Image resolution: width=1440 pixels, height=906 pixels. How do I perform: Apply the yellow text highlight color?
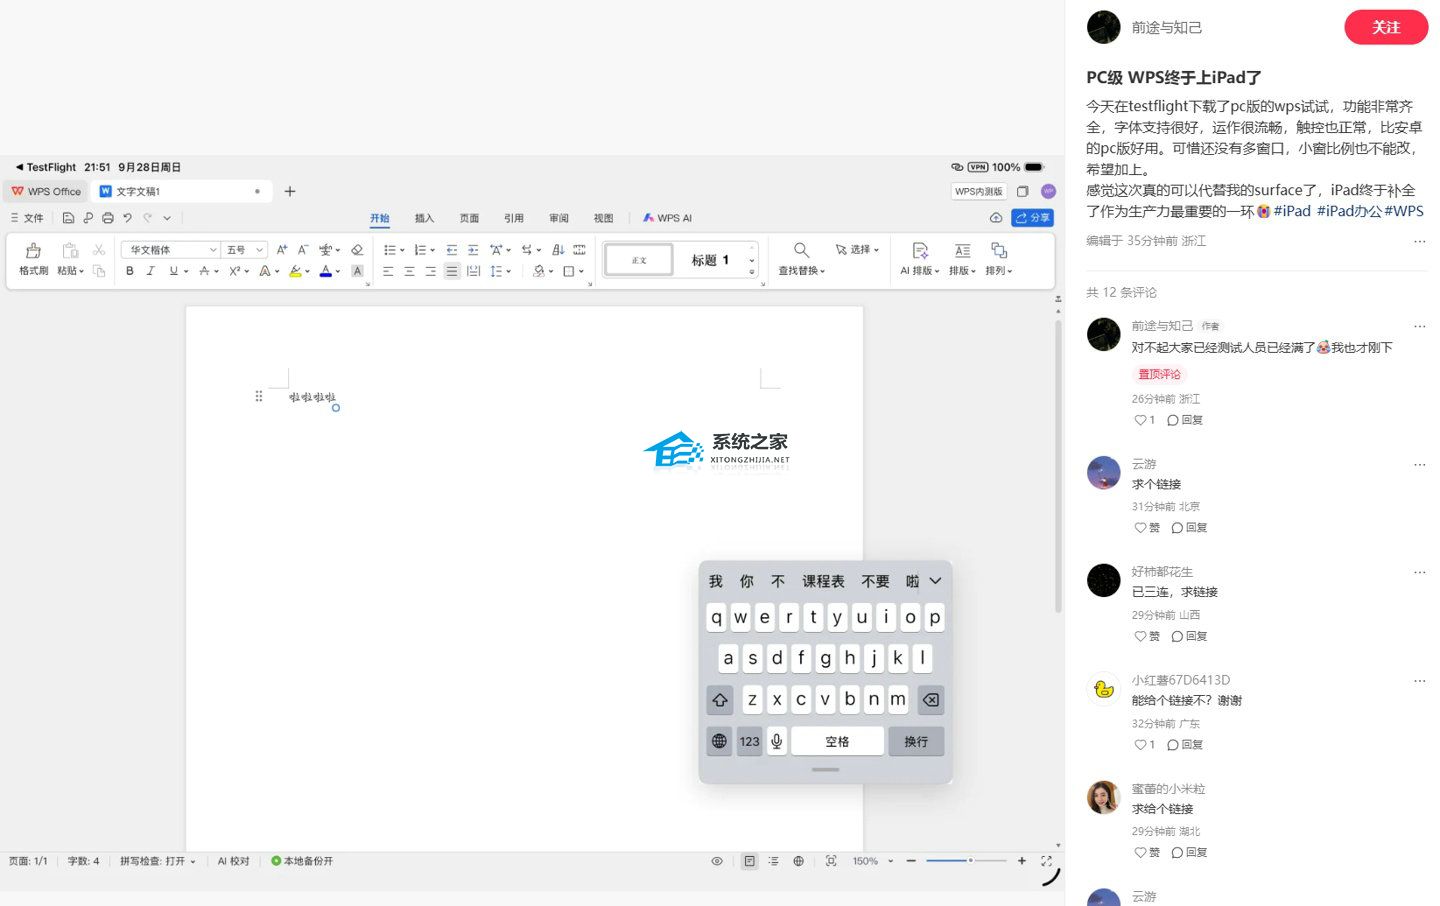pos(295,271)
